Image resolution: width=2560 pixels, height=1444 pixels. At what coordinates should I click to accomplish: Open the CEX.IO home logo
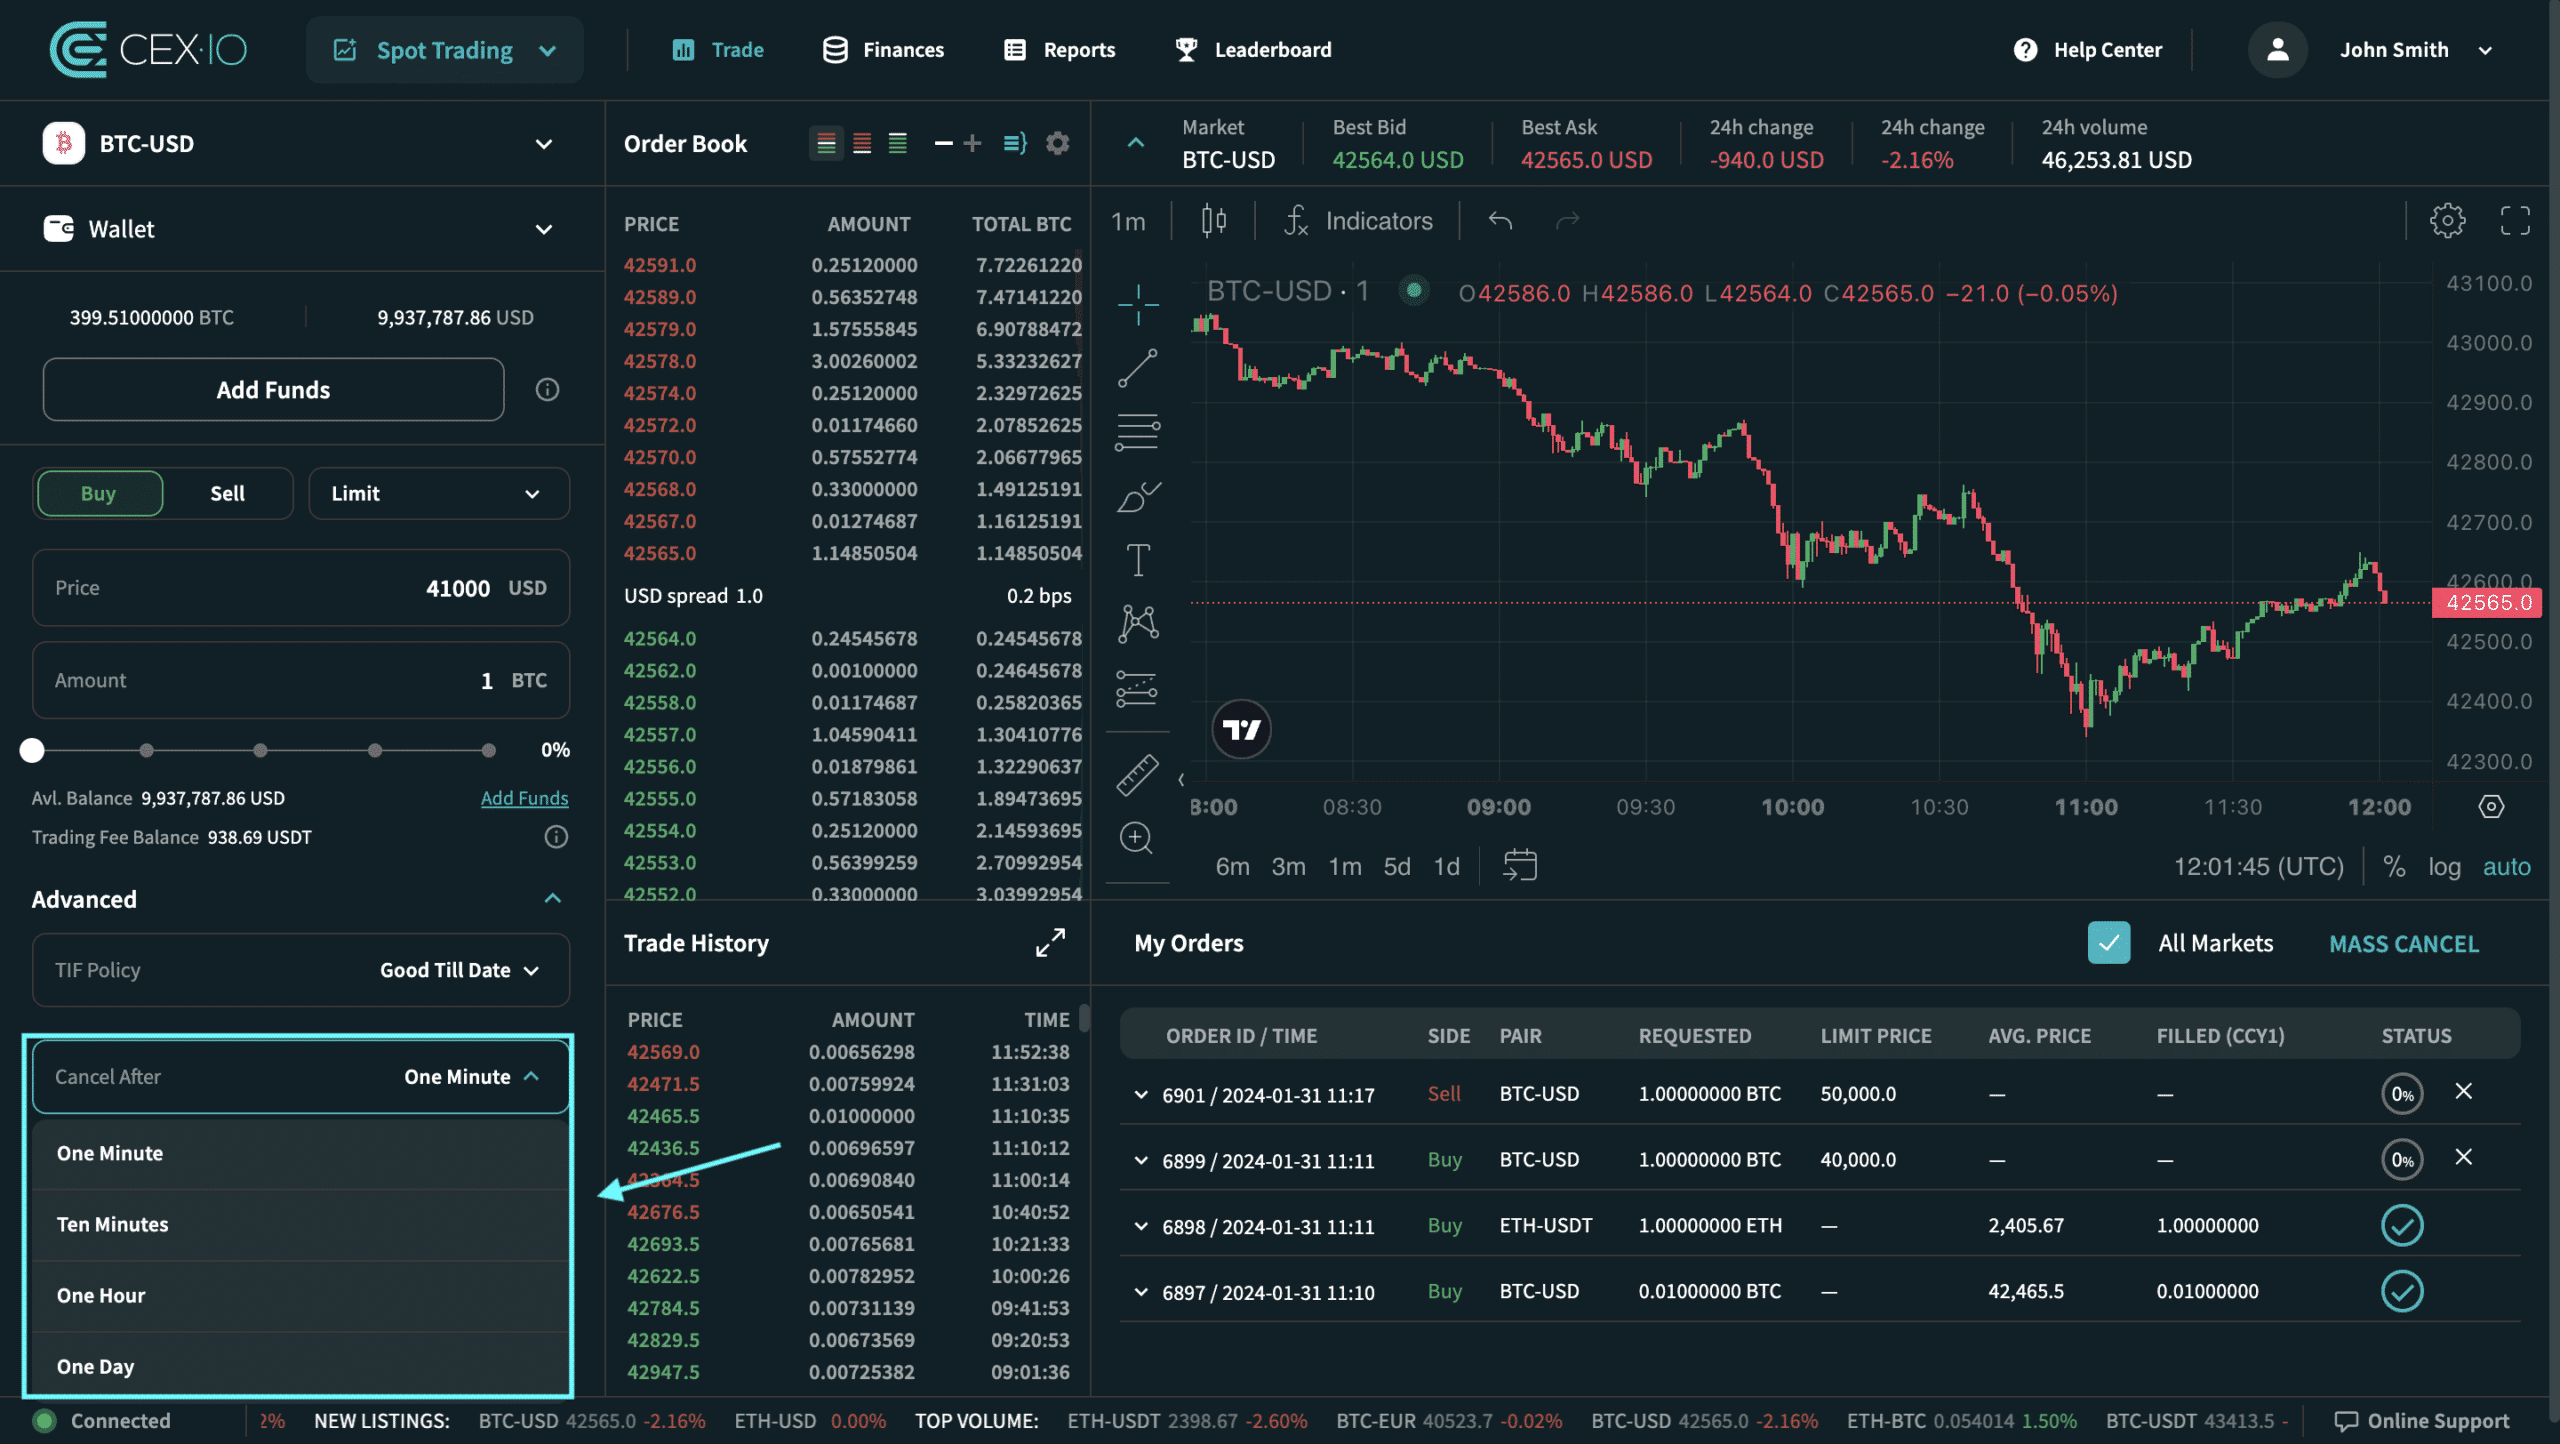click(x=148, y=49)
